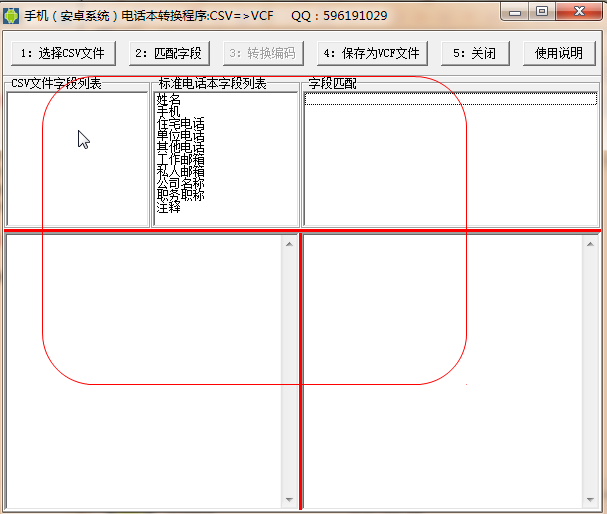607x514 pixels.
Task: Maximize the converter window
Action: (542, 12)
